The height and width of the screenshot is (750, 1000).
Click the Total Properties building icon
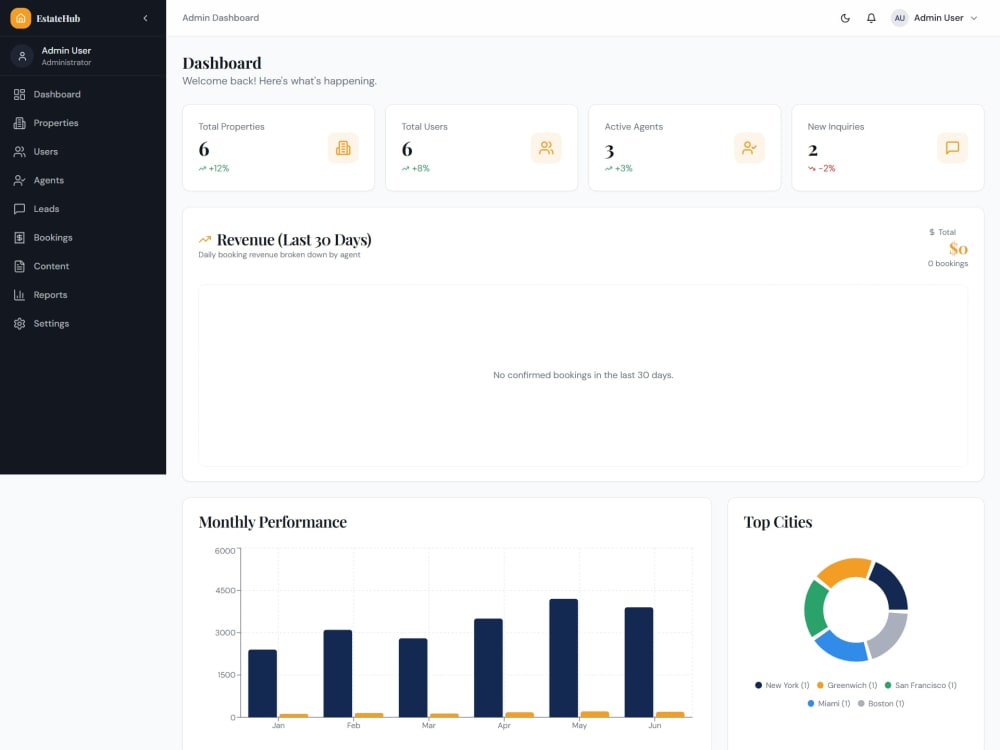(343, 148)
